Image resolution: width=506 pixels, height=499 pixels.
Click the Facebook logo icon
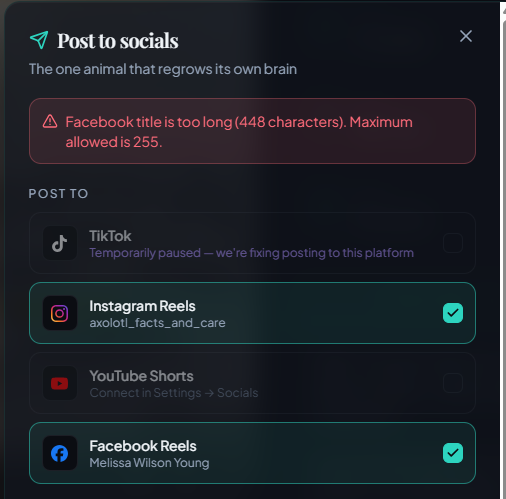click(60, 453)
